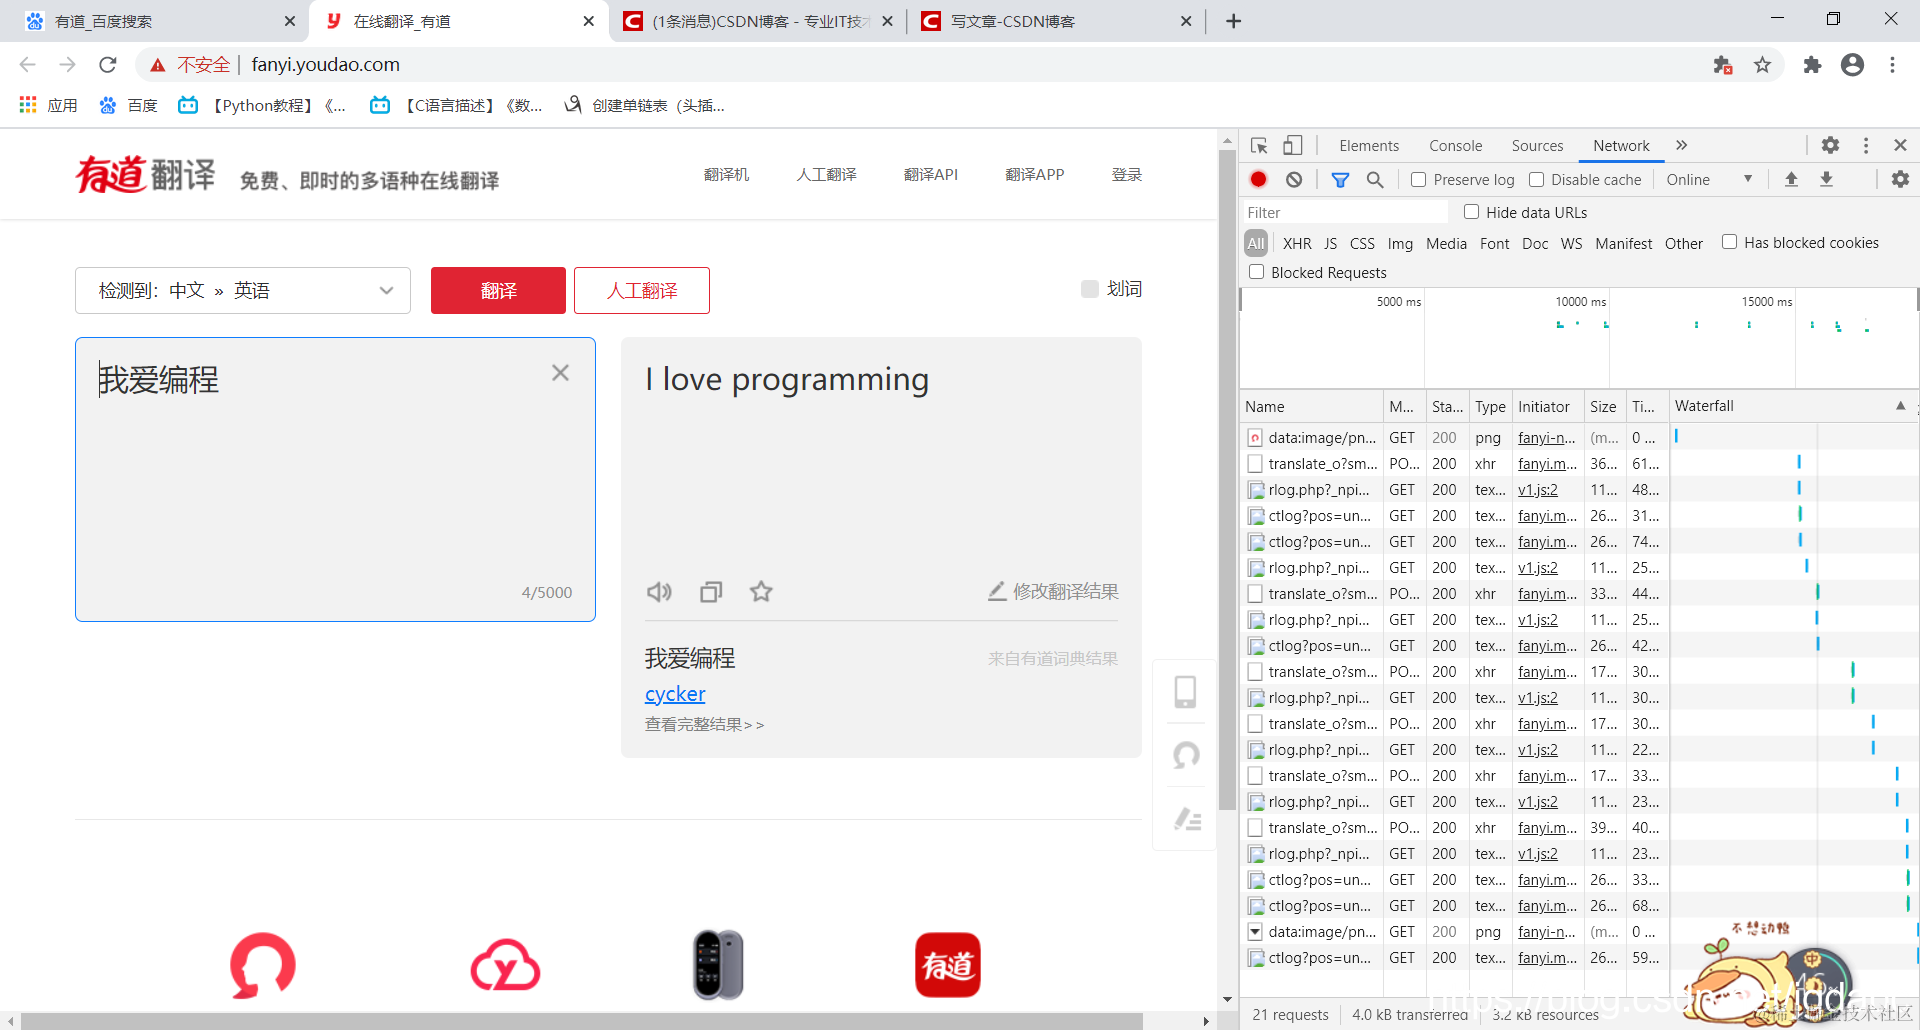The width and height of the screenshot is (1920, 1030).
Task: Open the network throttling Online dropdown
Action: 1710,179
